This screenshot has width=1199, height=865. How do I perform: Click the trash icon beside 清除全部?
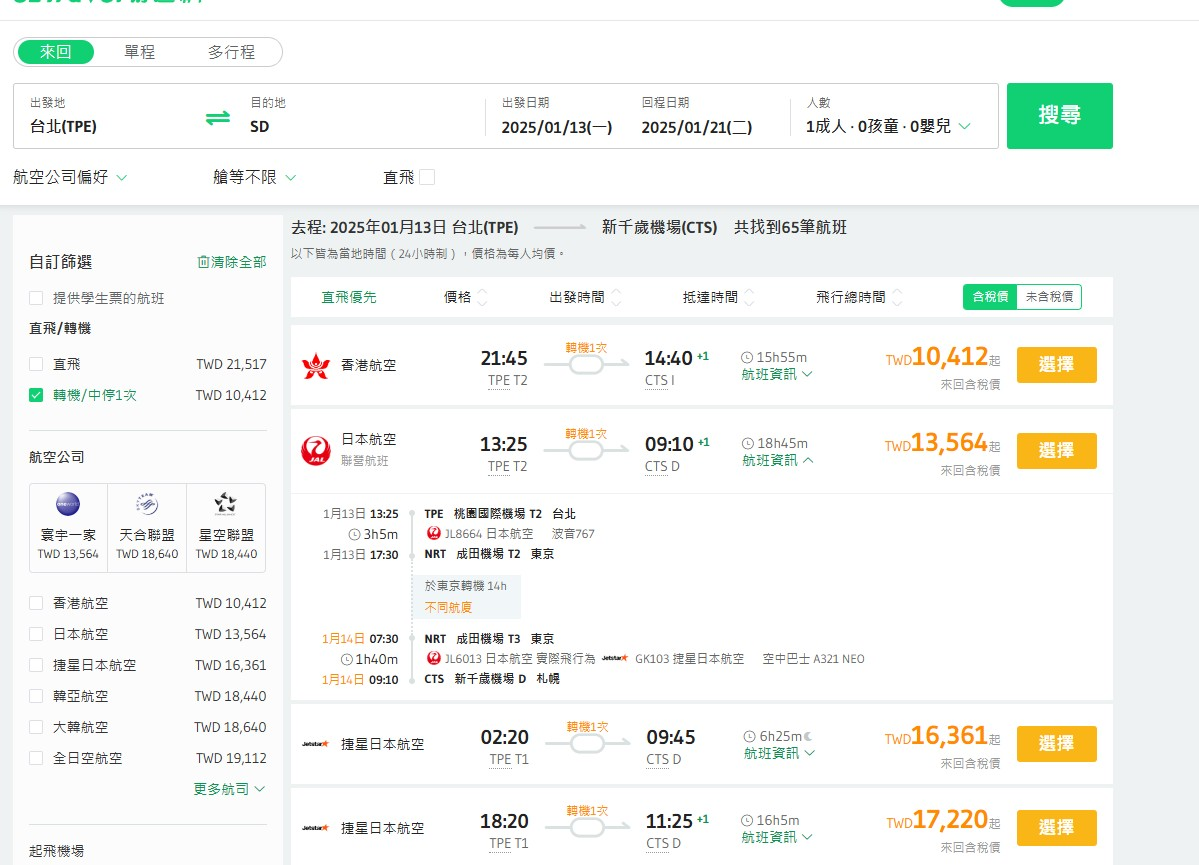click(x=203, y=262)
